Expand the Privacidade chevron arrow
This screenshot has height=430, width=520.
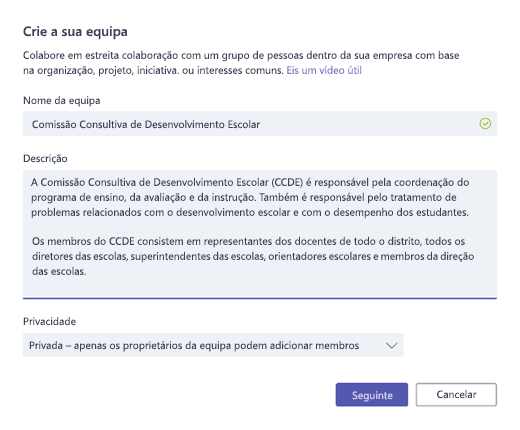pos(392,345)
